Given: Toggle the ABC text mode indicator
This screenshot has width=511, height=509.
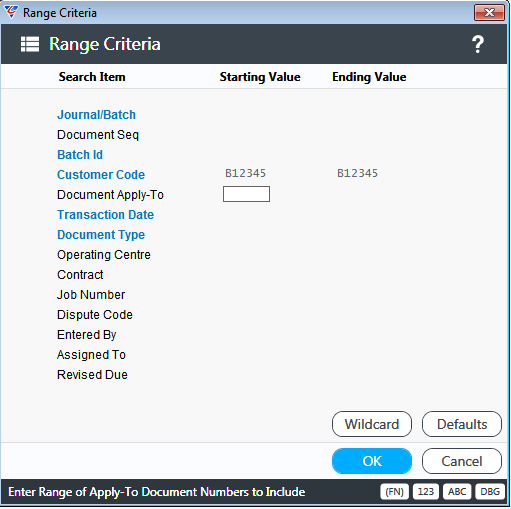Looking at the screenshot, I should point(457,492).
